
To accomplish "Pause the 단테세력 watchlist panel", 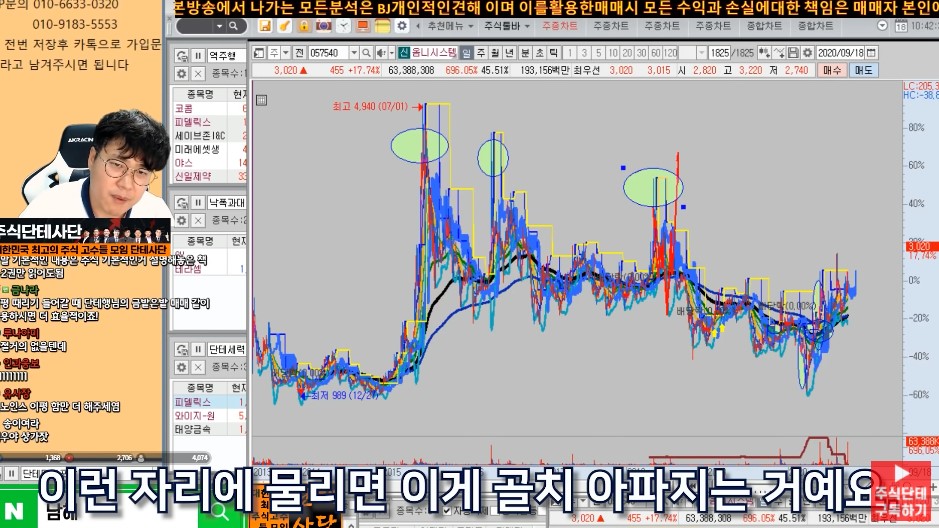I will point(198,349).
